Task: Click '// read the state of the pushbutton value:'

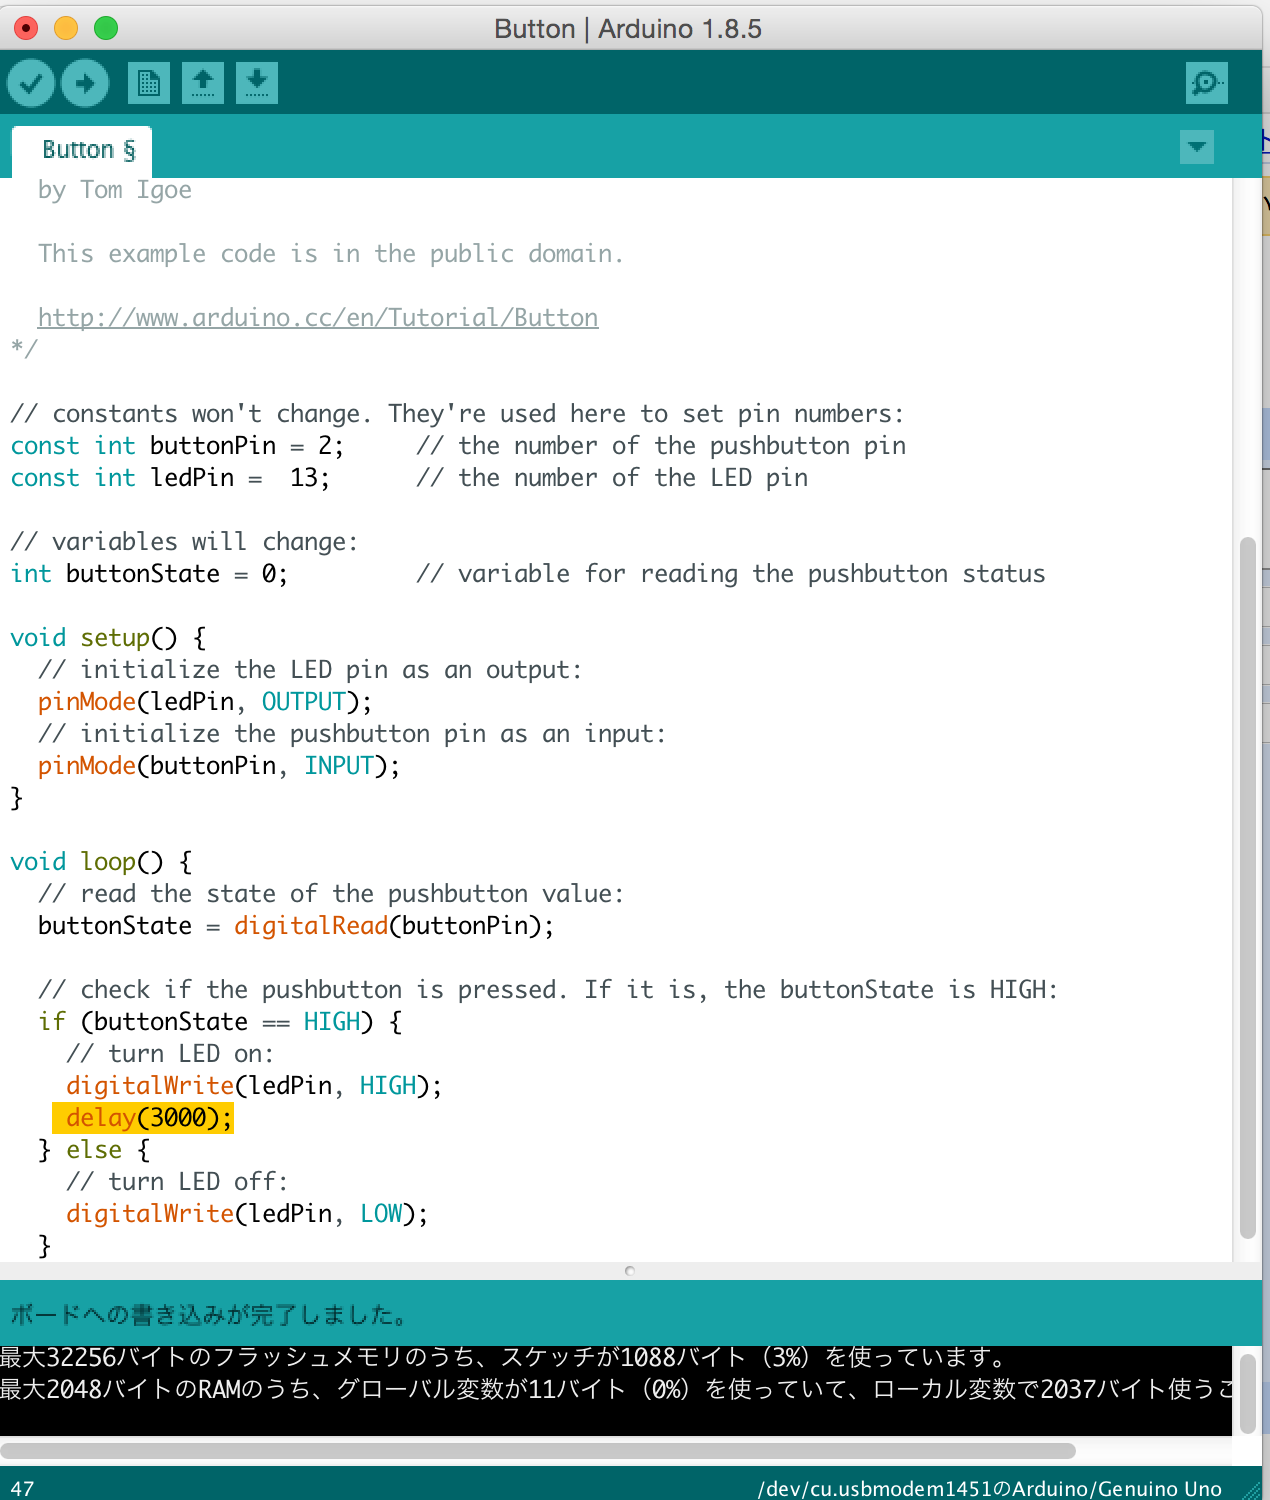Action: tap(331, 894)
